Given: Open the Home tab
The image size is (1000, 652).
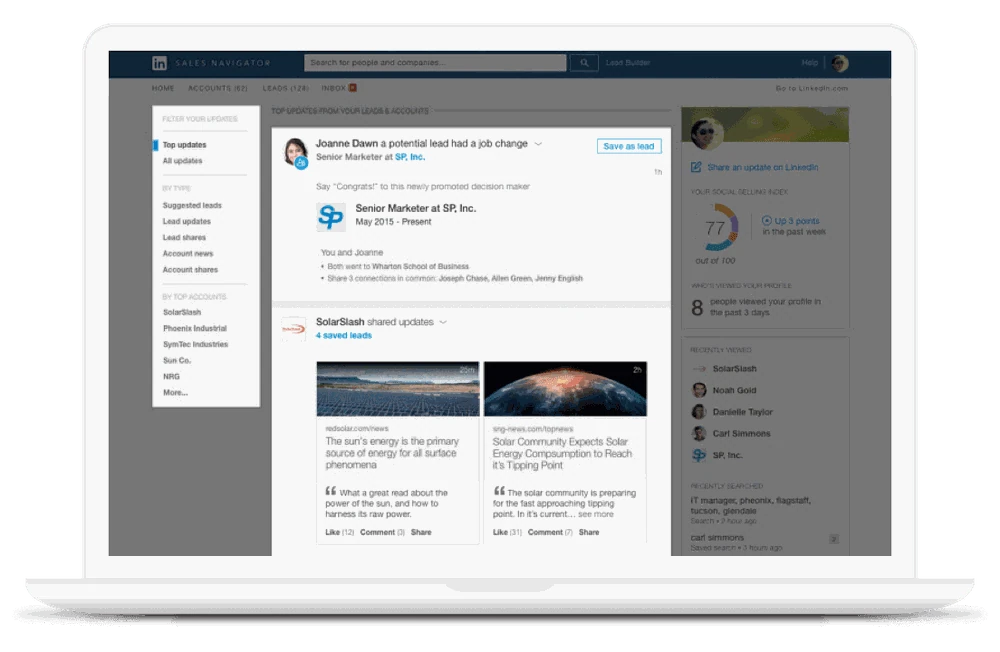Looking at the screenshot, I should click(163, 88).
